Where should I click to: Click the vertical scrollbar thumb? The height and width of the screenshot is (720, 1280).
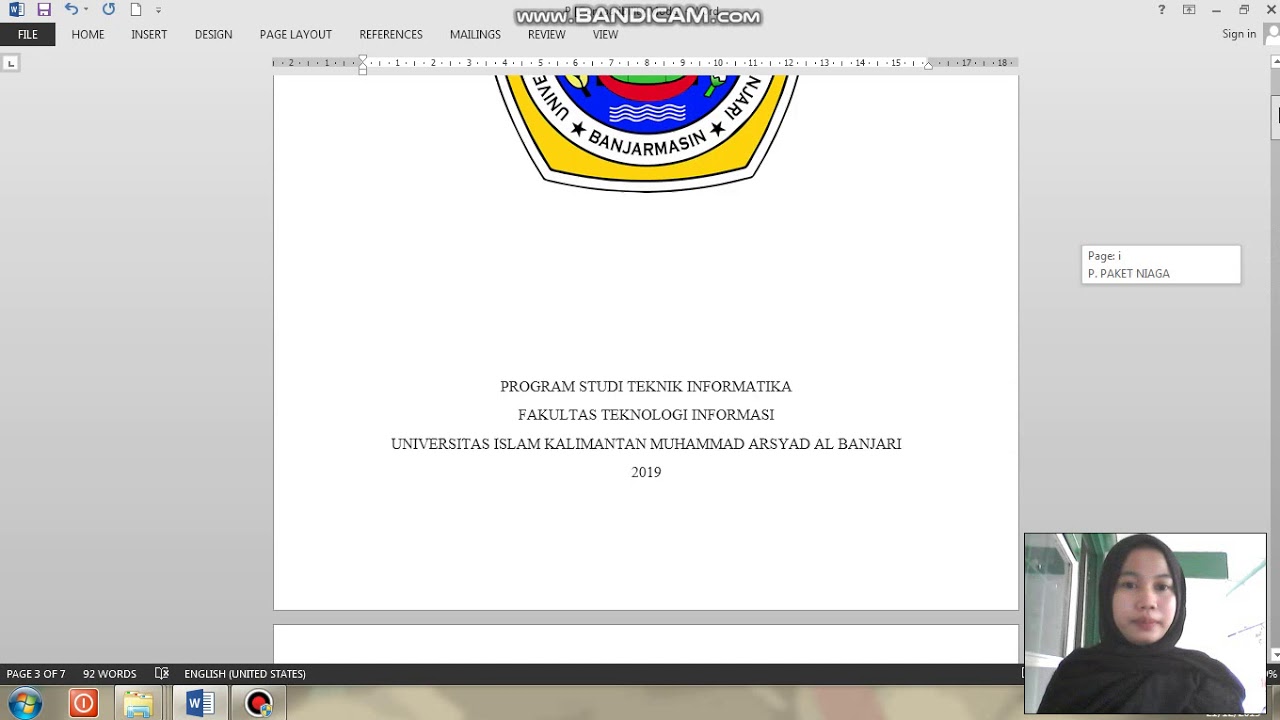tap(1275, 118)
